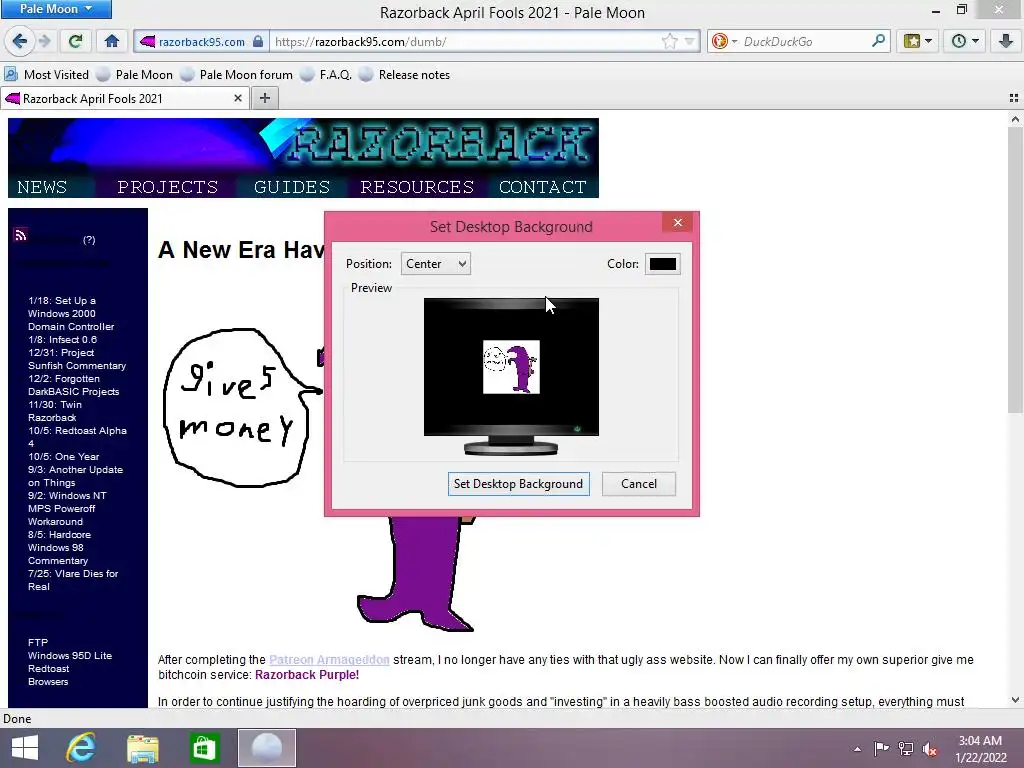The width and height of the screenshot is (1024, 768).
Task: Open the downloads arrow button
Action: pos(1006,41)
